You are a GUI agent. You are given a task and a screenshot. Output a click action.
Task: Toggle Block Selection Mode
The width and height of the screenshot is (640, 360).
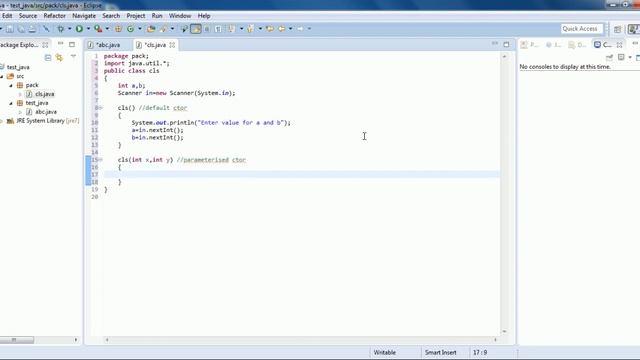click(207, 29)
